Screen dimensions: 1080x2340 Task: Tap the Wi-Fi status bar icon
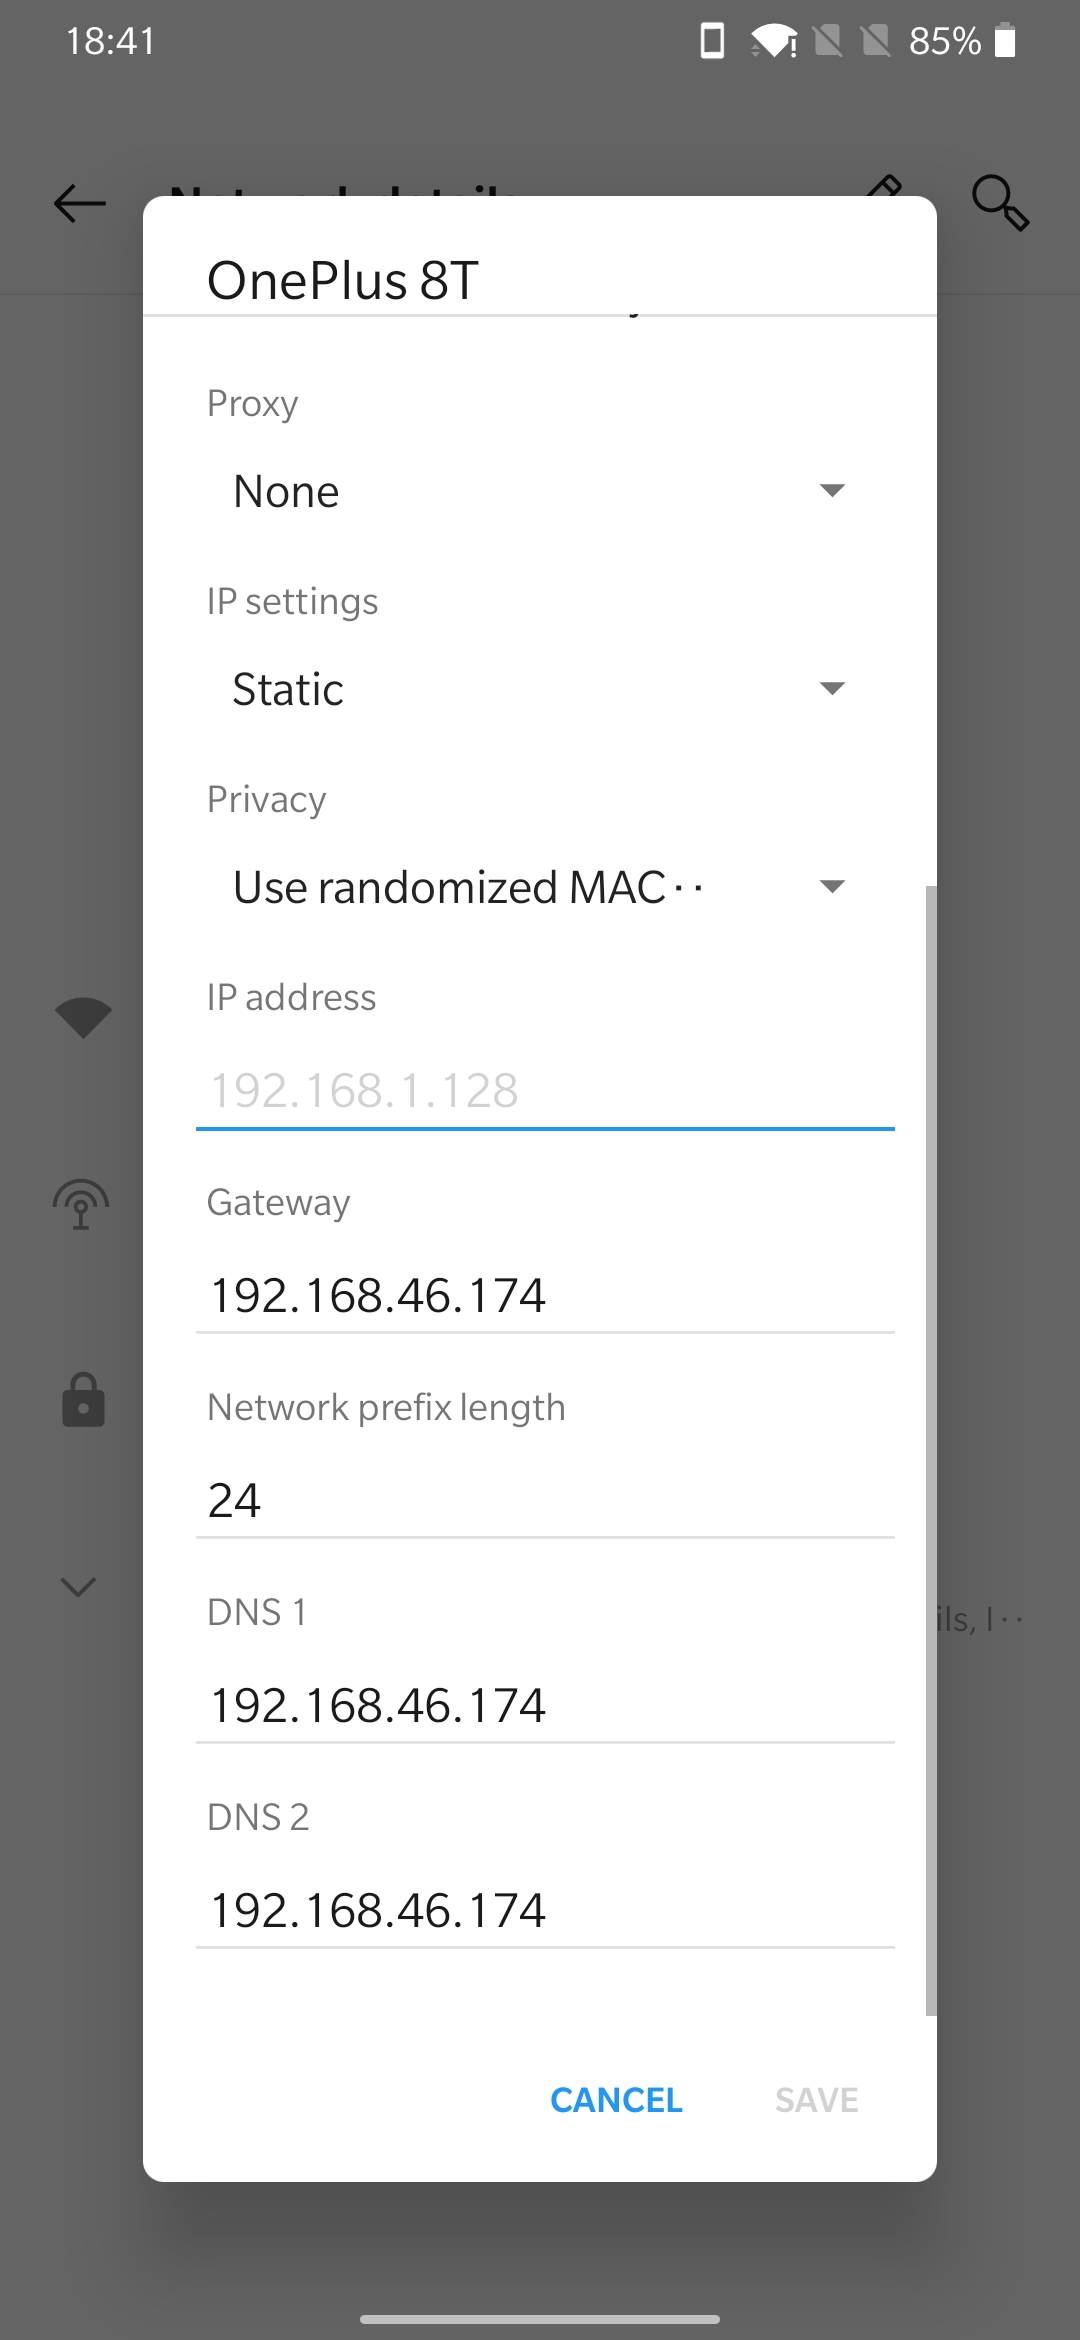[773, 41]
